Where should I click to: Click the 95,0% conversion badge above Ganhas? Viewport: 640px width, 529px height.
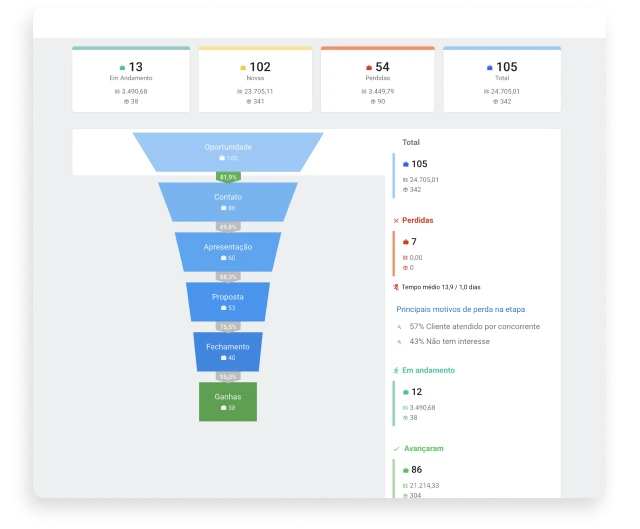(x=228, y=377)
